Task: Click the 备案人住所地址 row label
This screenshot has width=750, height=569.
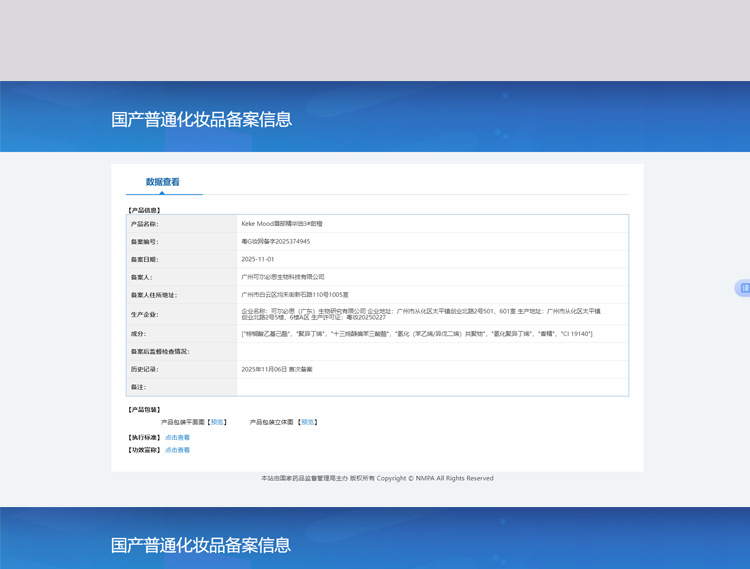Action: pos(154,295)
